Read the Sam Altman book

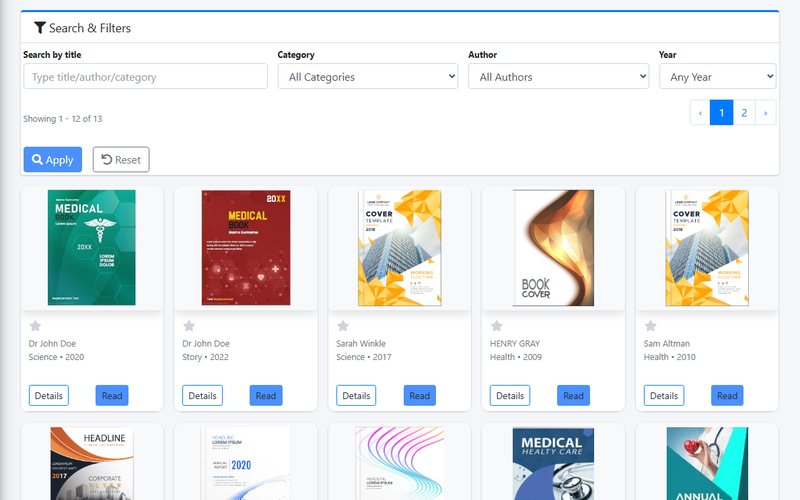pyautogui.click(x=727, y=395)
